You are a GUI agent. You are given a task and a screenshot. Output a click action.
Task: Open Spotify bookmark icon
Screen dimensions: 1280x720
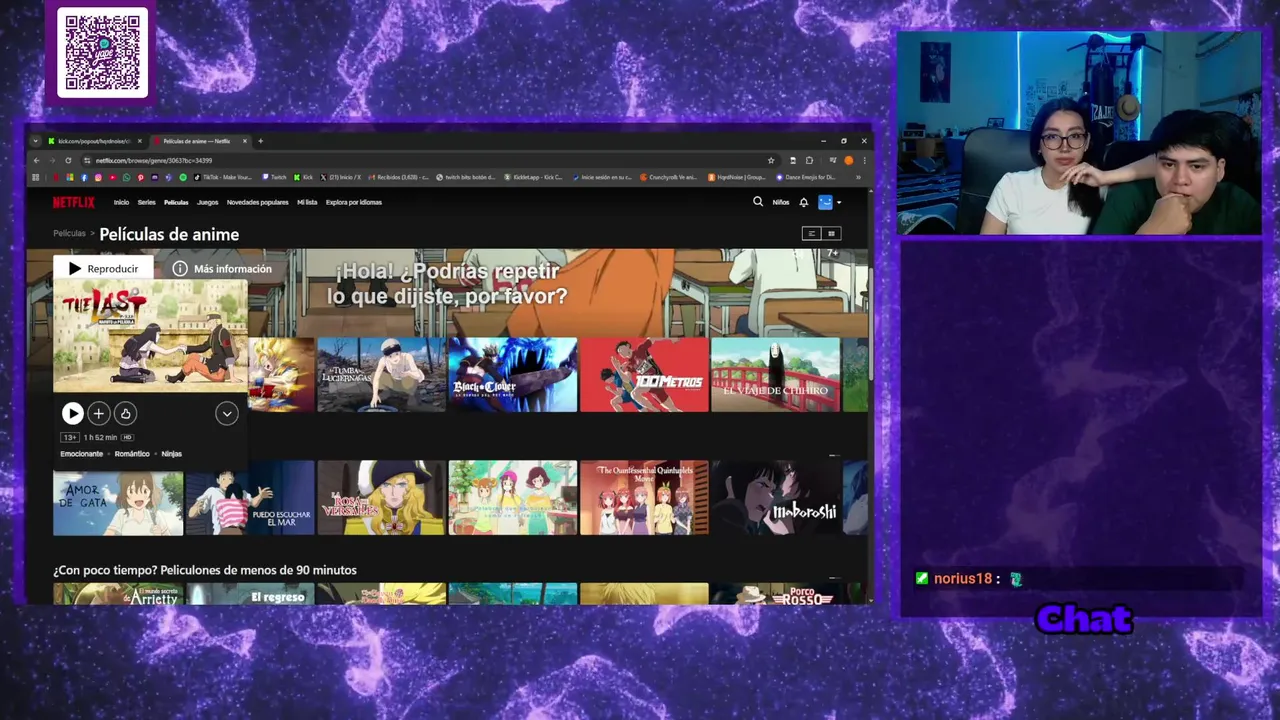pos(183,177)
